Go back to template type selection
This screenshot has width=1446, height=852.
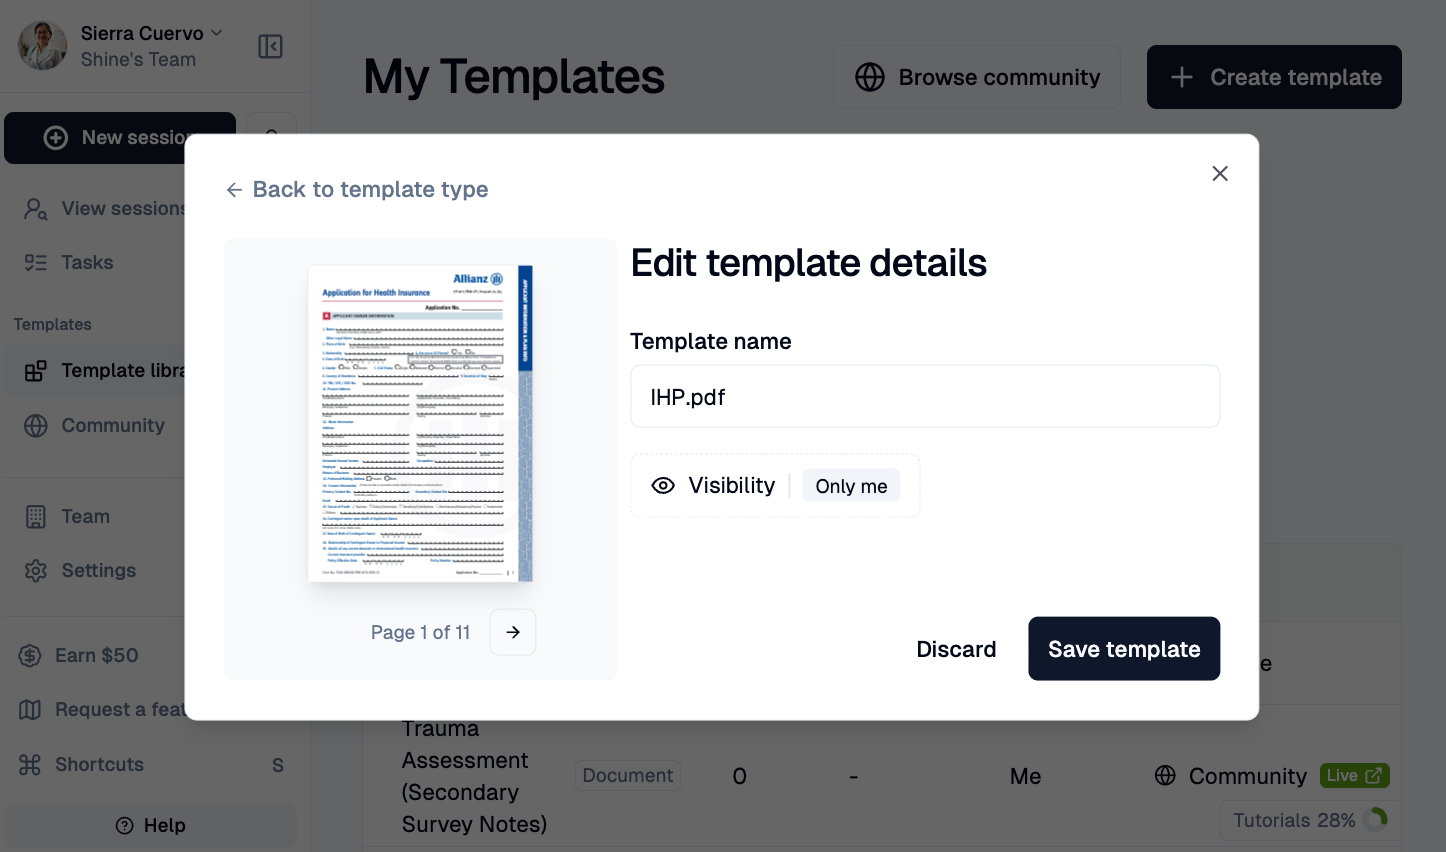click(356, 189)
